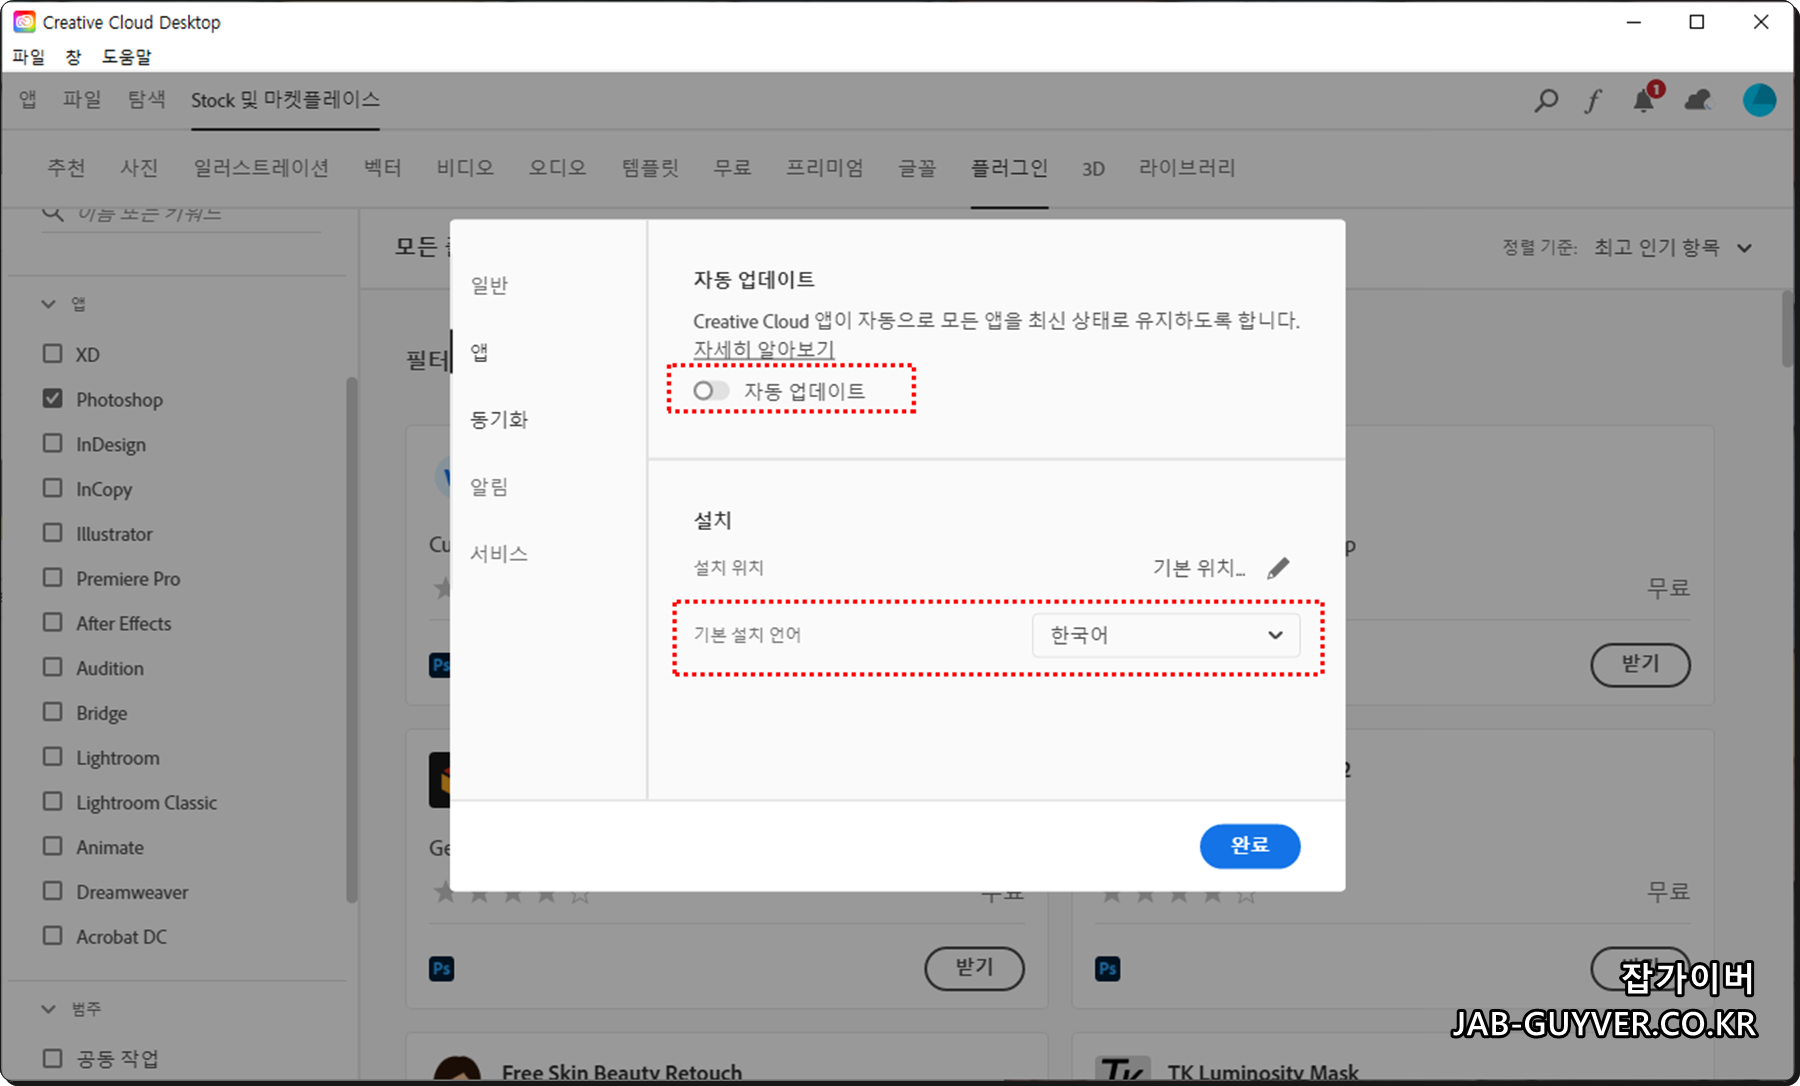The height and width of the screenshot is (1086, 1800).
Task: Check the Acrobat DC checkbox
Action: coord(53,936)
